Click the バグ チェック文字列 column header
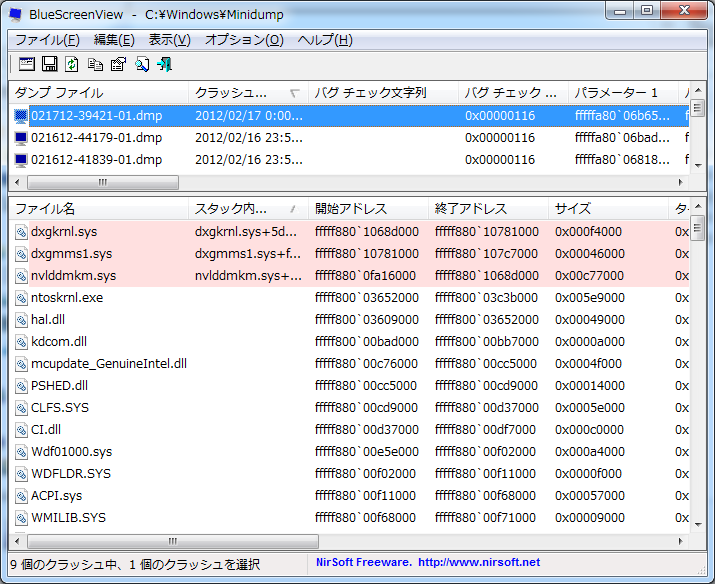Viewport: 715px width, 584px height. tap(380, 93)
